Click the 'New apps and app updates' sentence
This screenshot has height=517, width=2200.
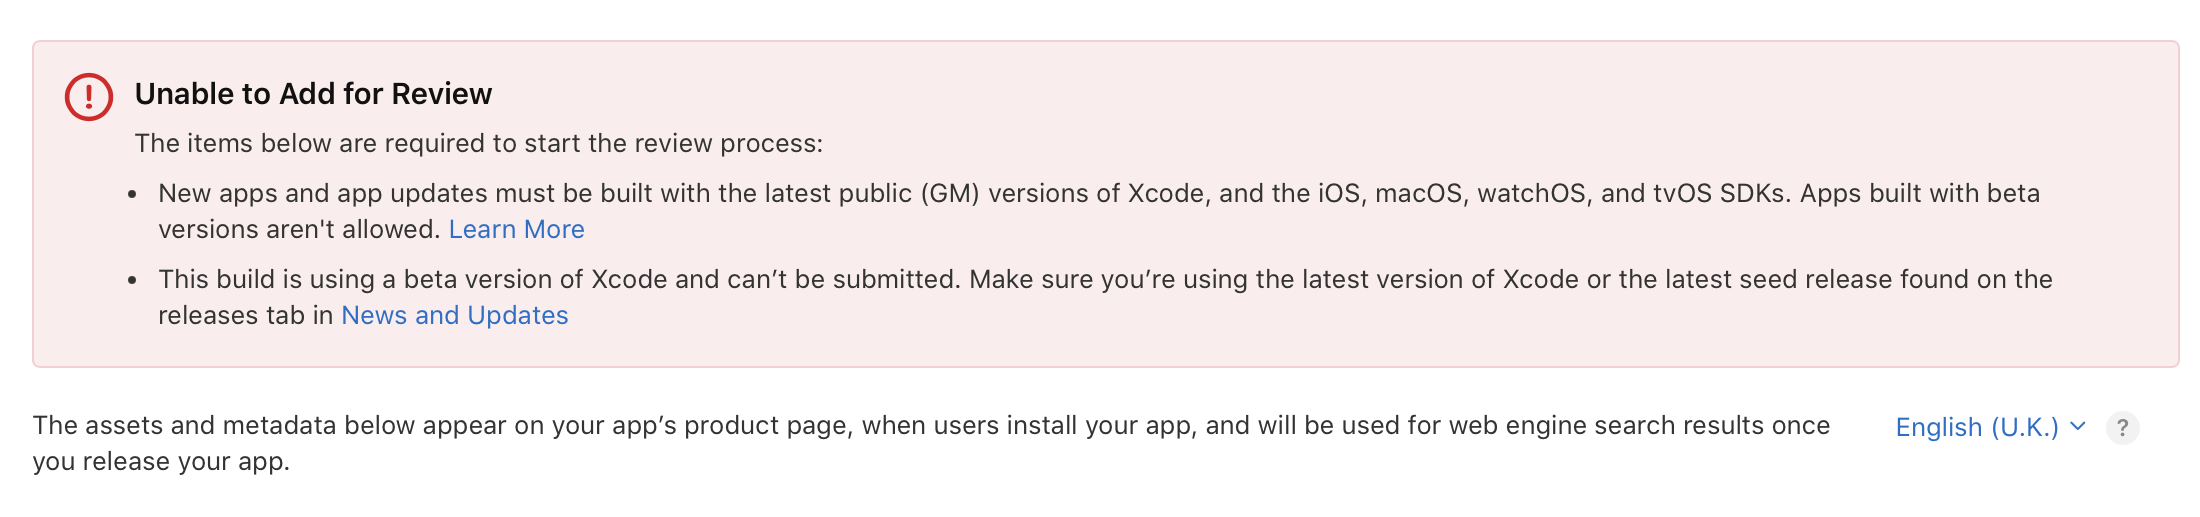(400, 194)
